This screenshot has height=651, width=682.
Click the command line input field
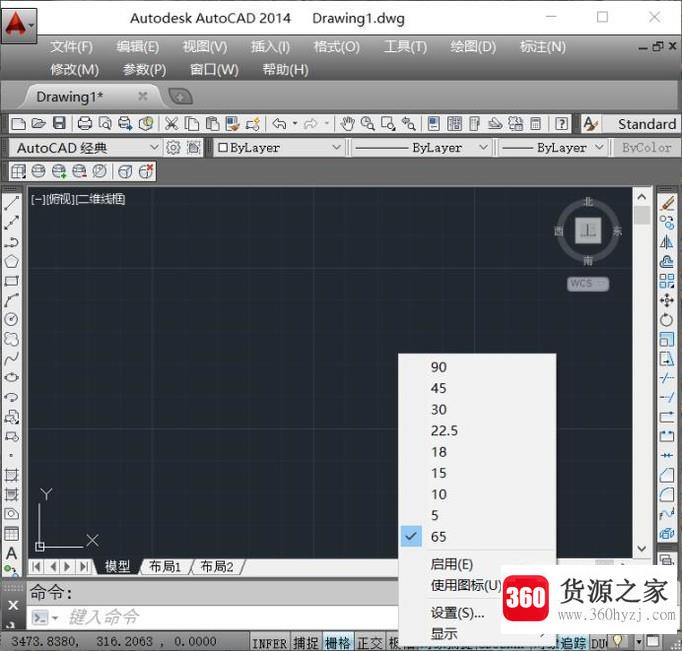[233, 618]
